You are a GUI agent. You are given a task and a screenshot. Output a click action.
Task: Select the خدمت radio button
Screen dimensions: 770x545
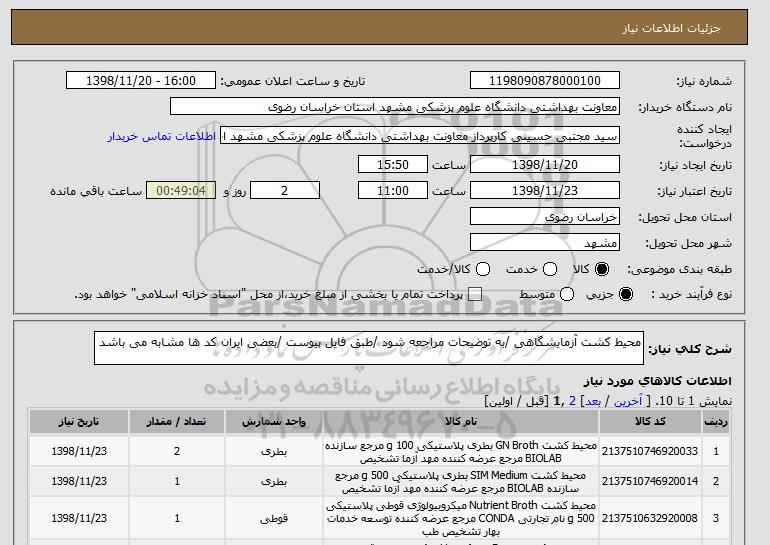pos(550,269)
